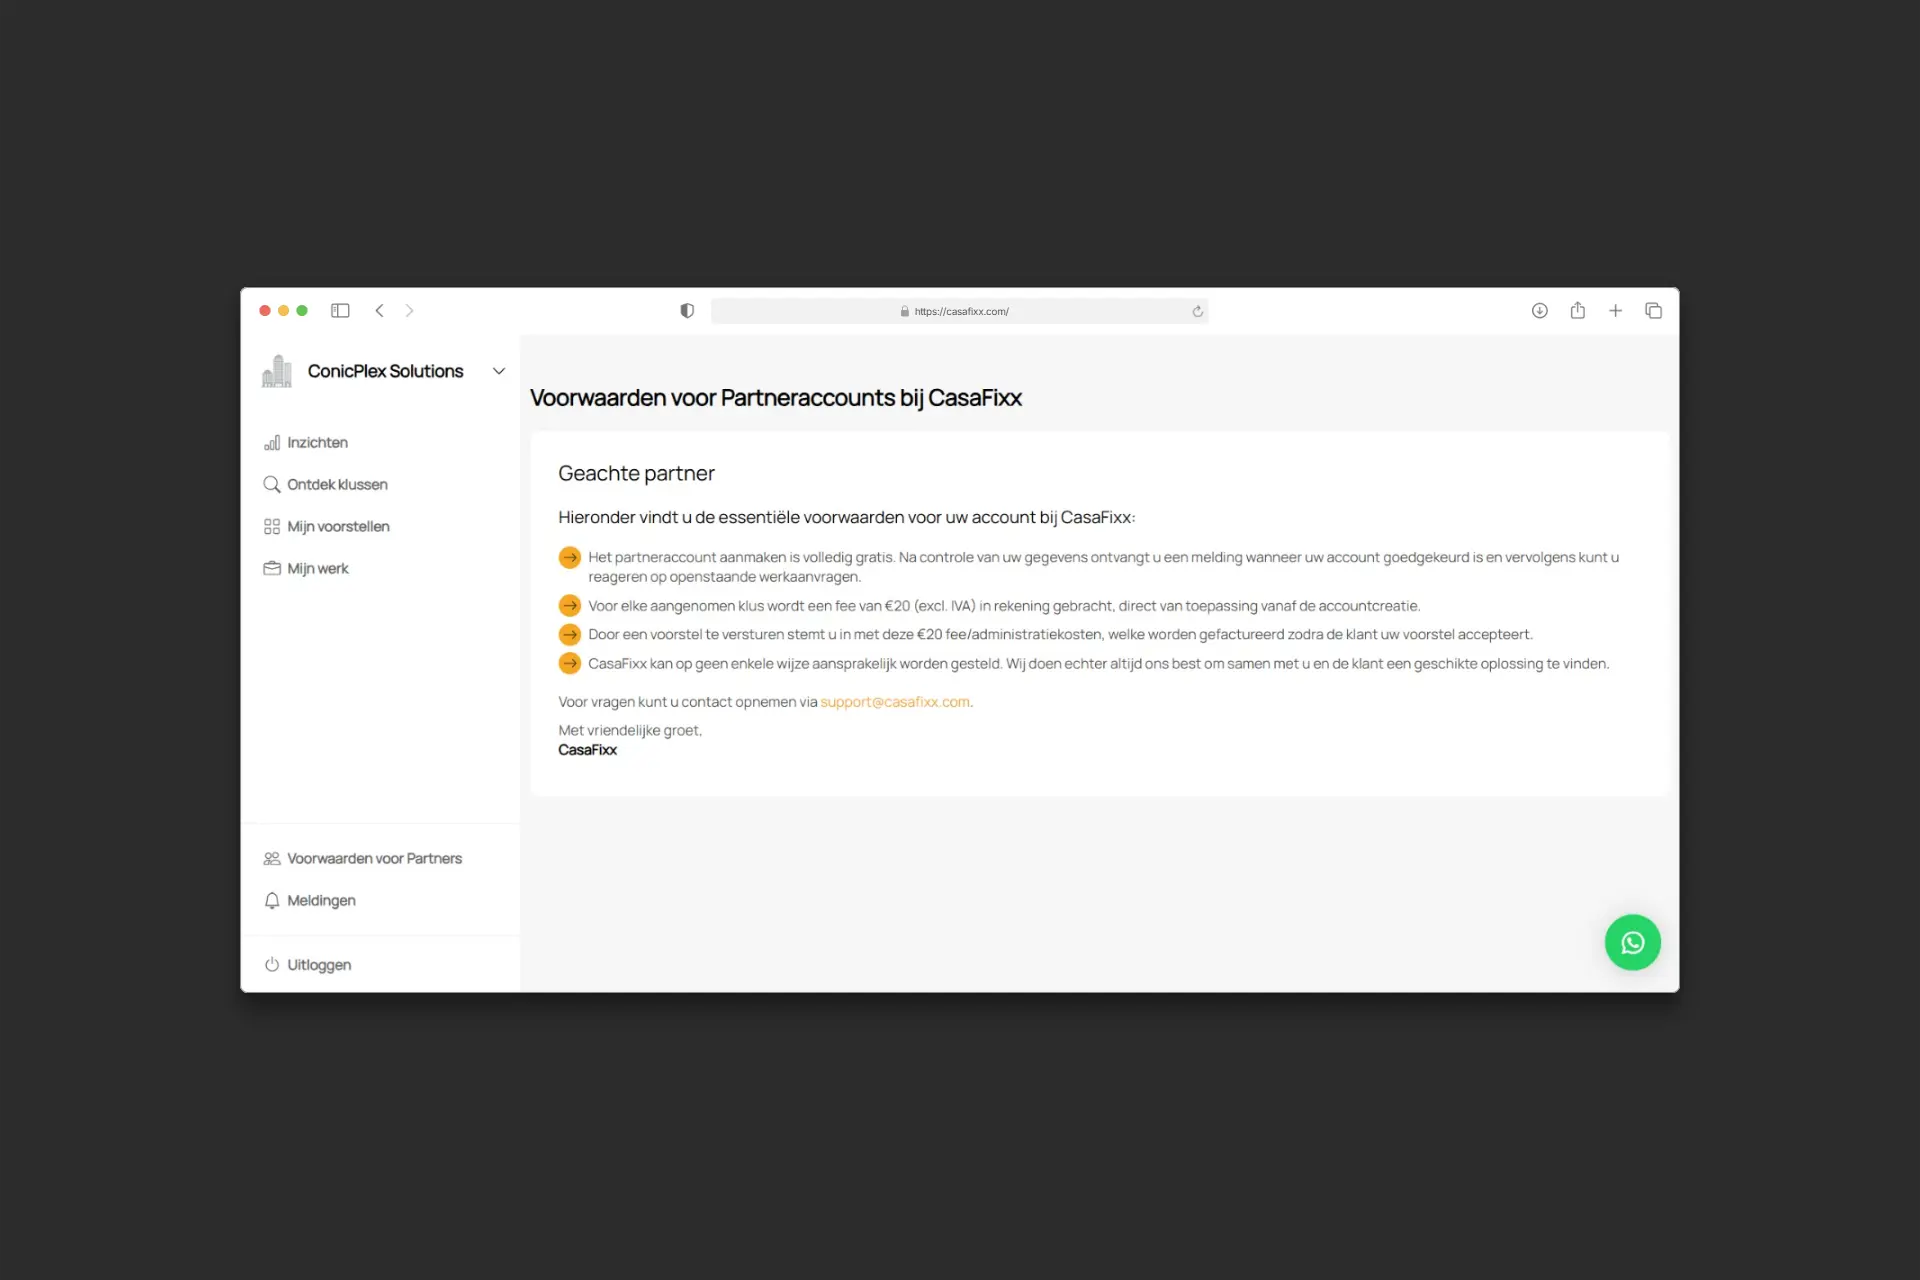Image resolution: width=1920 pixels, height=1280 pixels.
Task: View Meldingen notifications
Action: 321,900
